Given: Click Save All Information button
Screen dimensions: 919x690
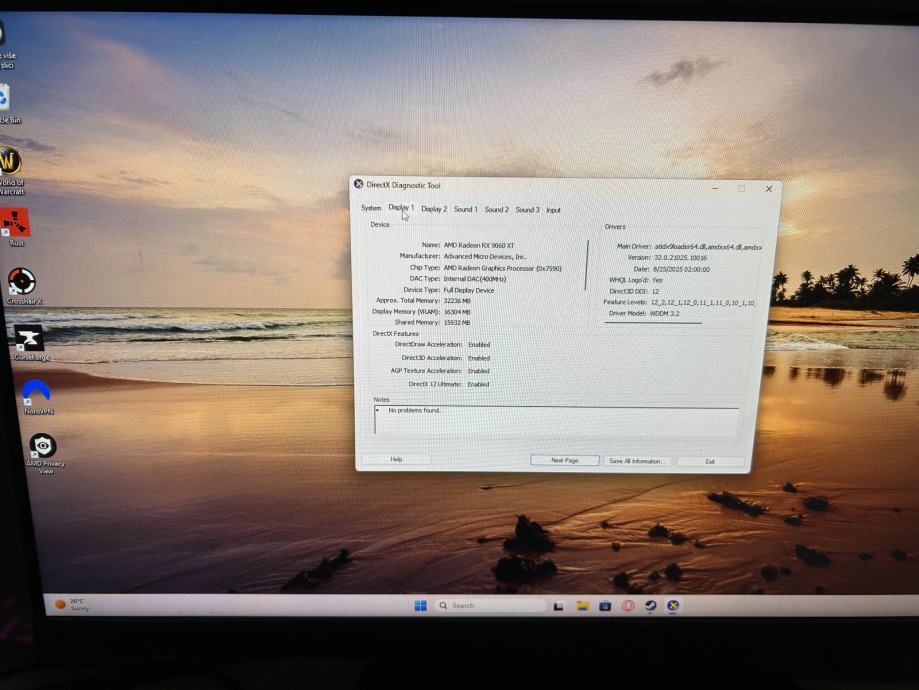Looking at the screenshot, I should click(637, 461).
